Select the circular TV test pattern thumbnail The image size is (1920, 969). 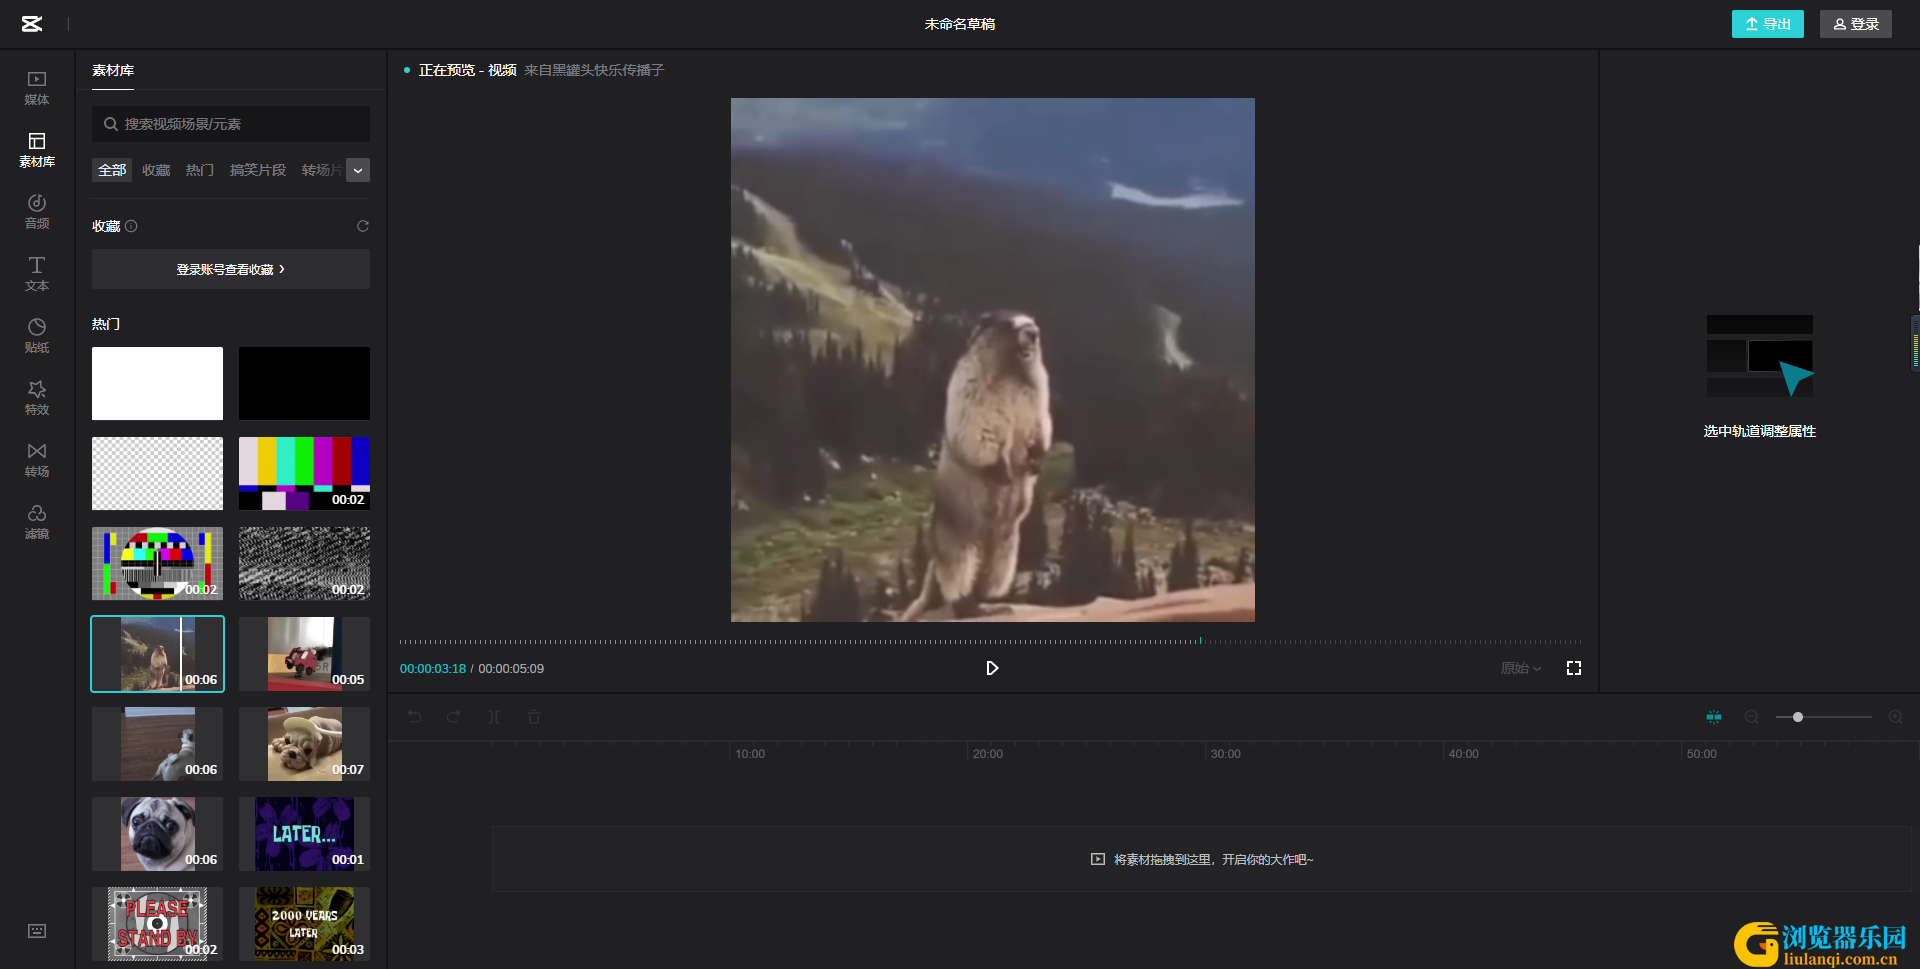157,563
